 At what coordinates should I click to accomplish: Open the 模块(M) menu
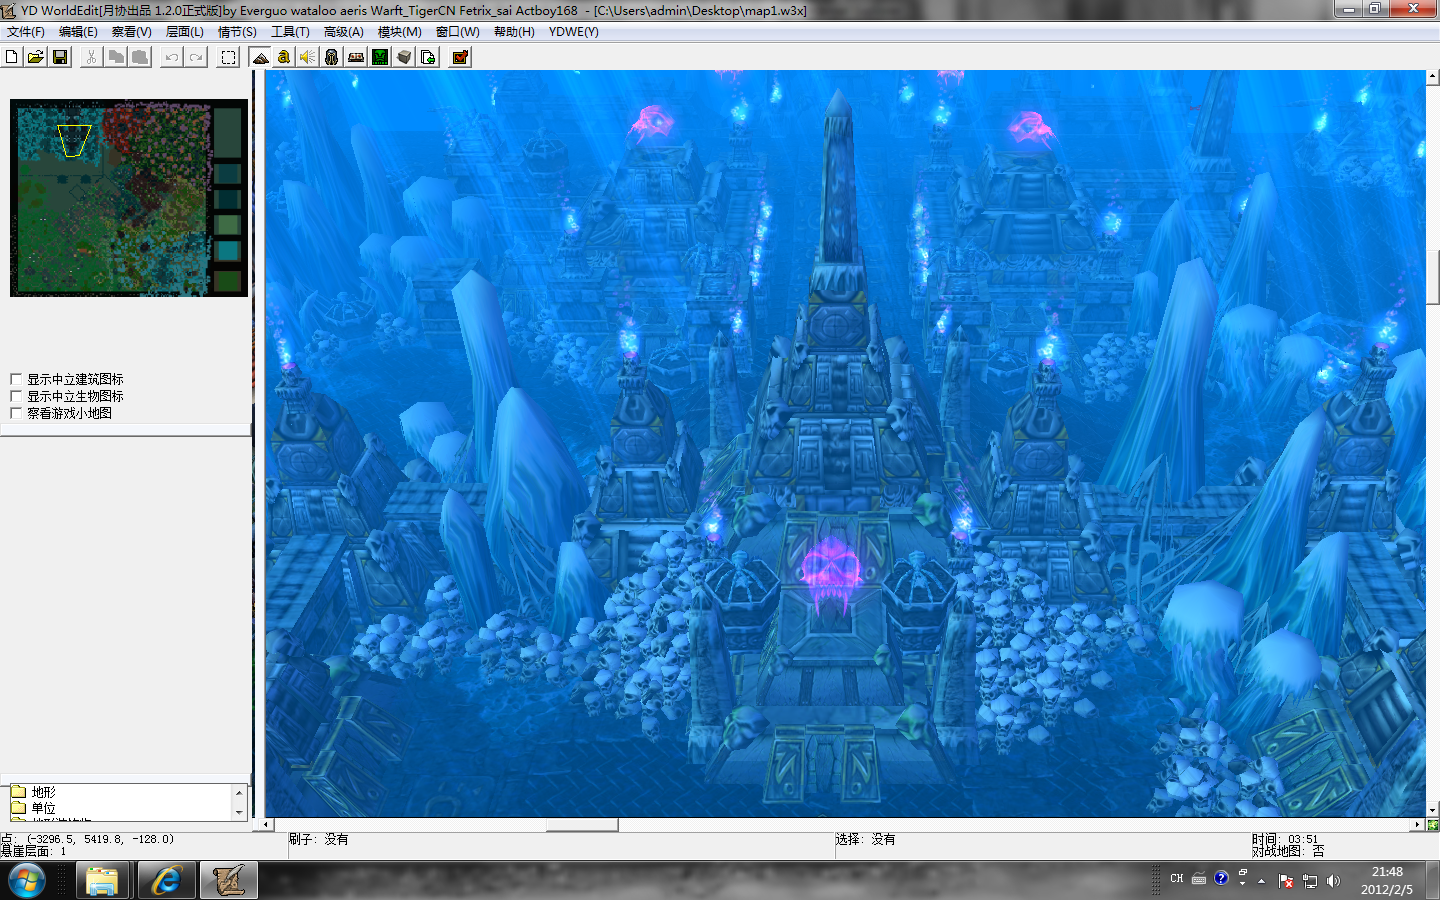click(399, 32)
